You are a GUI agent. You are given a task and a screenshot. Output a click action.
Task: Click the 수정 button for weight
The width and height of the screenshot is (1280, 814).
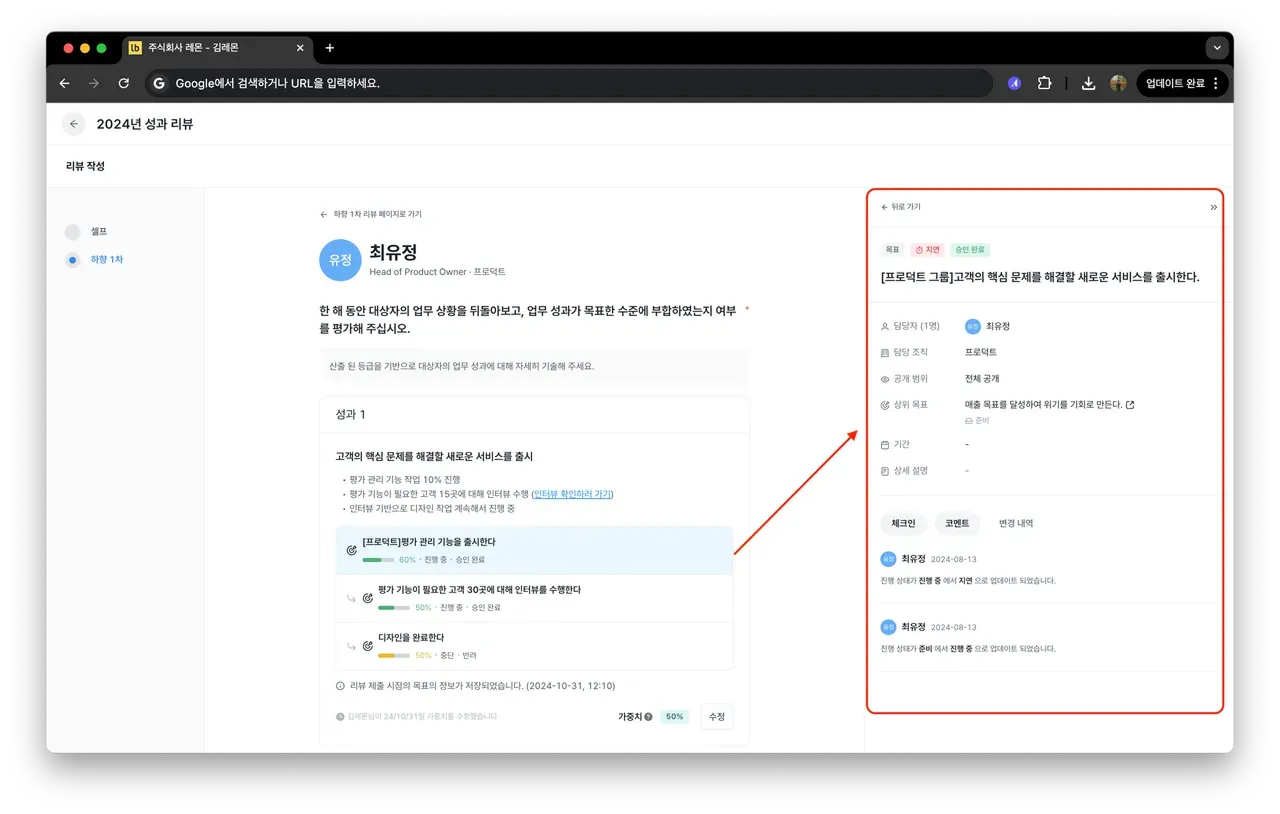point(717,716)
